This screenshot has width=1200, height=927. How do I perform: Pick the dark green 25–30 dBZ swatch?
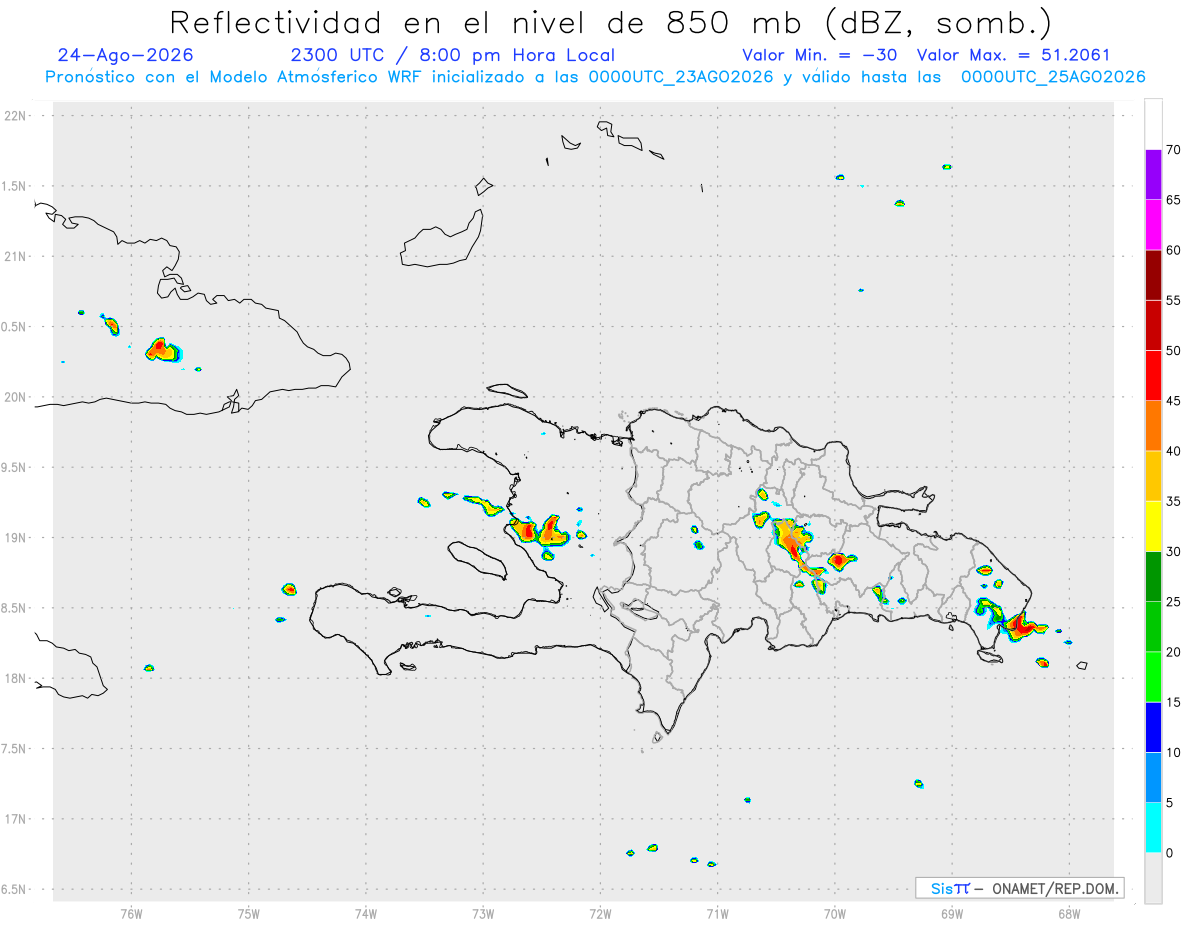pyautogui.click(x=1153, y=577)
